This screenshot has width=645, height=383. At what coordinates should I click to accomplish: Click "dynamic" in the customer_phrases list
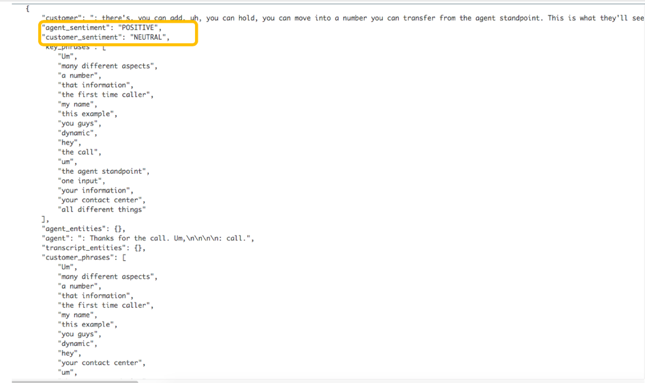click(78, 344)
